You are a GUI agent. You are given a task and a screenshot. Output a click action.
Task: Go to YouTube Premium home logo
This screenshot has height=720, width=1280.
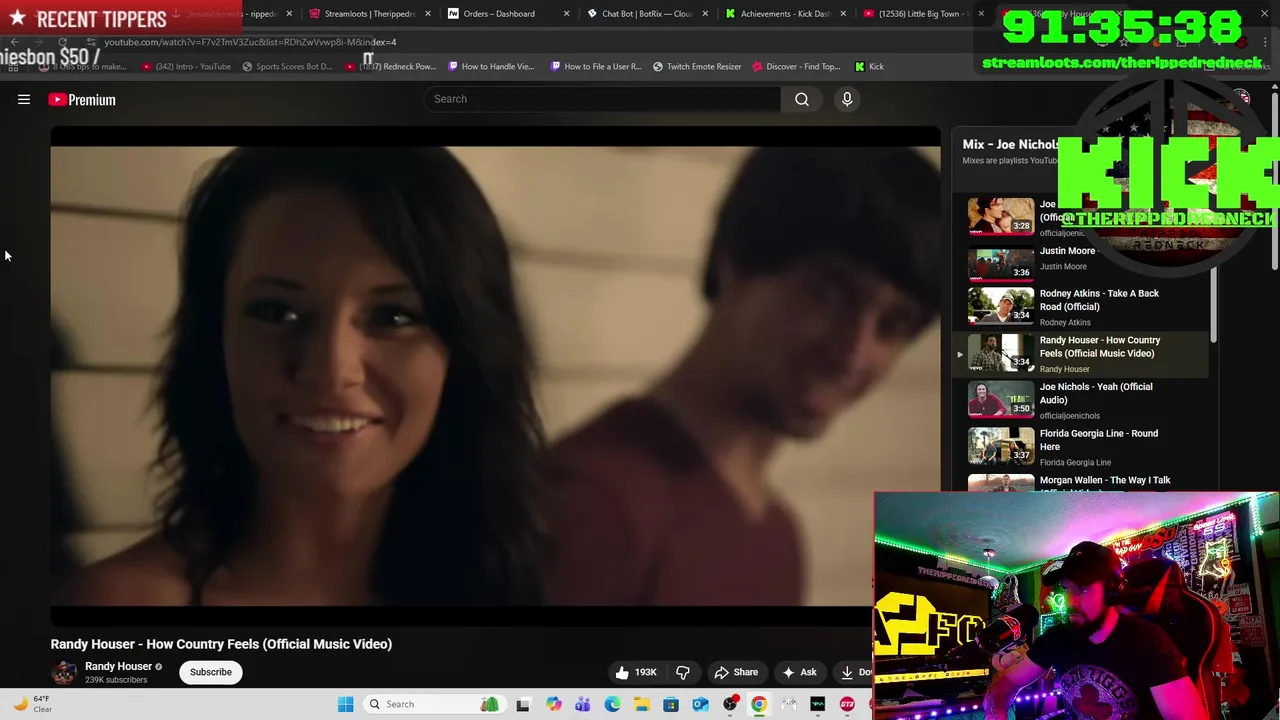pyautogui.click(x=82, y=99)
